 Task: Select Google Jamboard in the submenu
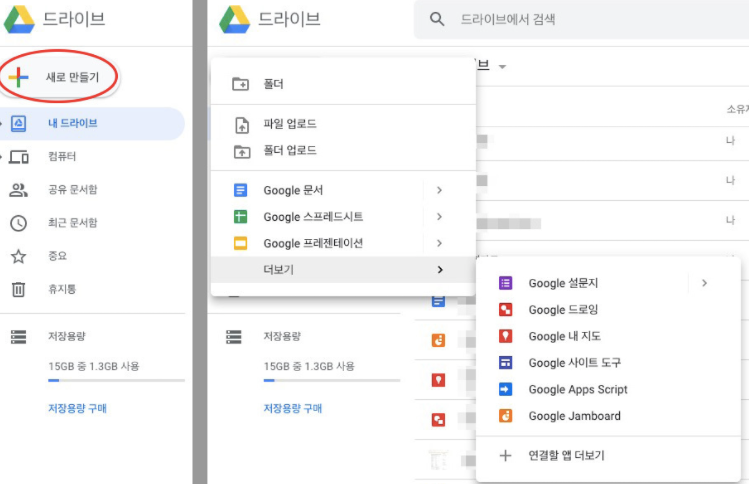click(609, 416)
